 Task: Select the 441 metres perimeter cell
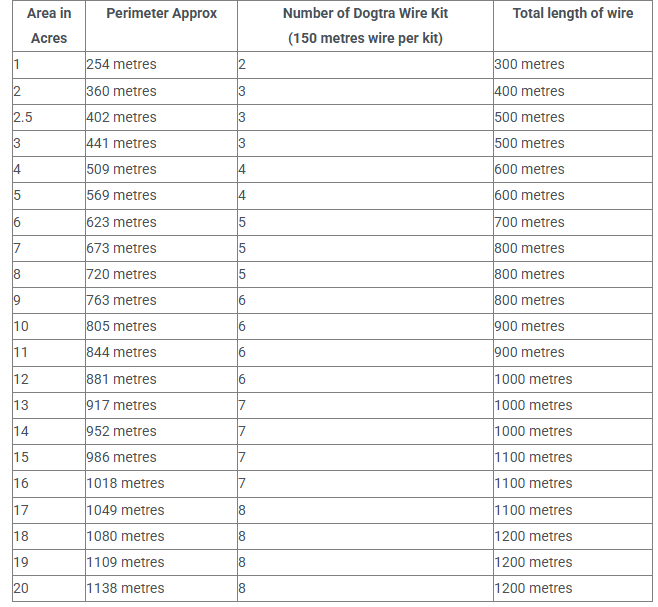122,143
